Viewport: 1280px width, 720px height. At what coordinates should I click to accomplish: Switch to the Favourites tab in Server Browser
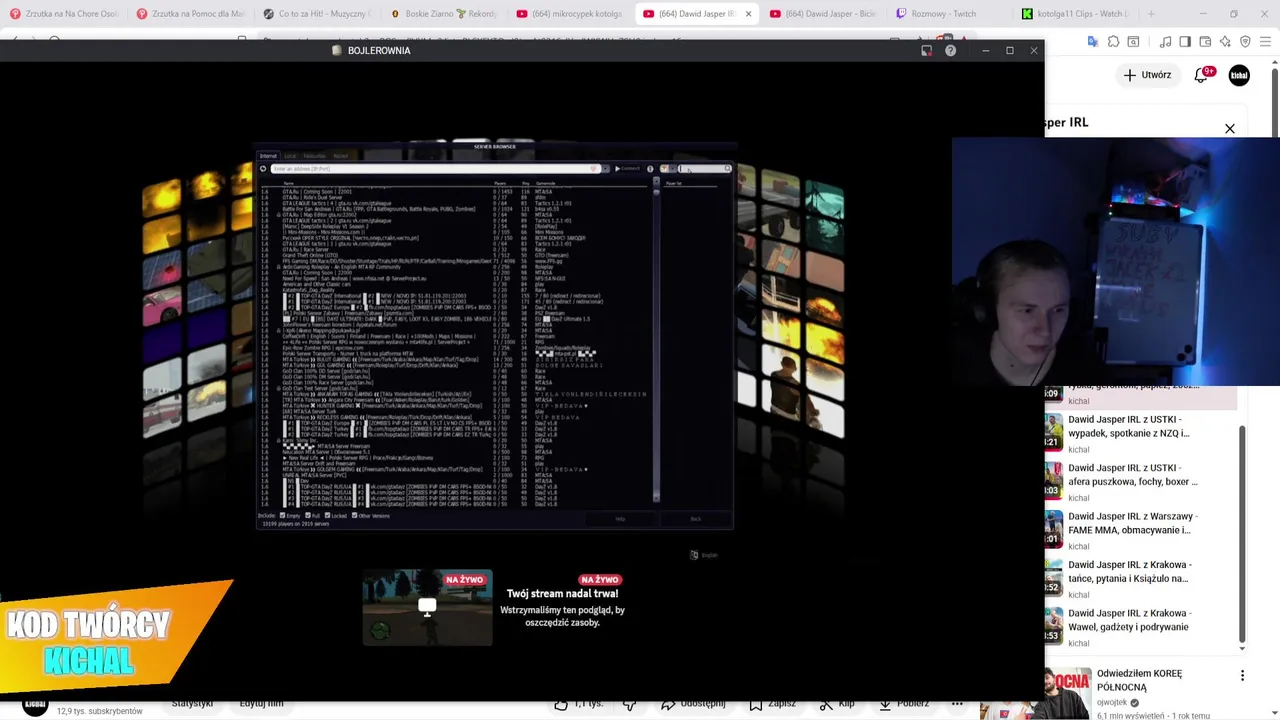(x=314, y=156)
